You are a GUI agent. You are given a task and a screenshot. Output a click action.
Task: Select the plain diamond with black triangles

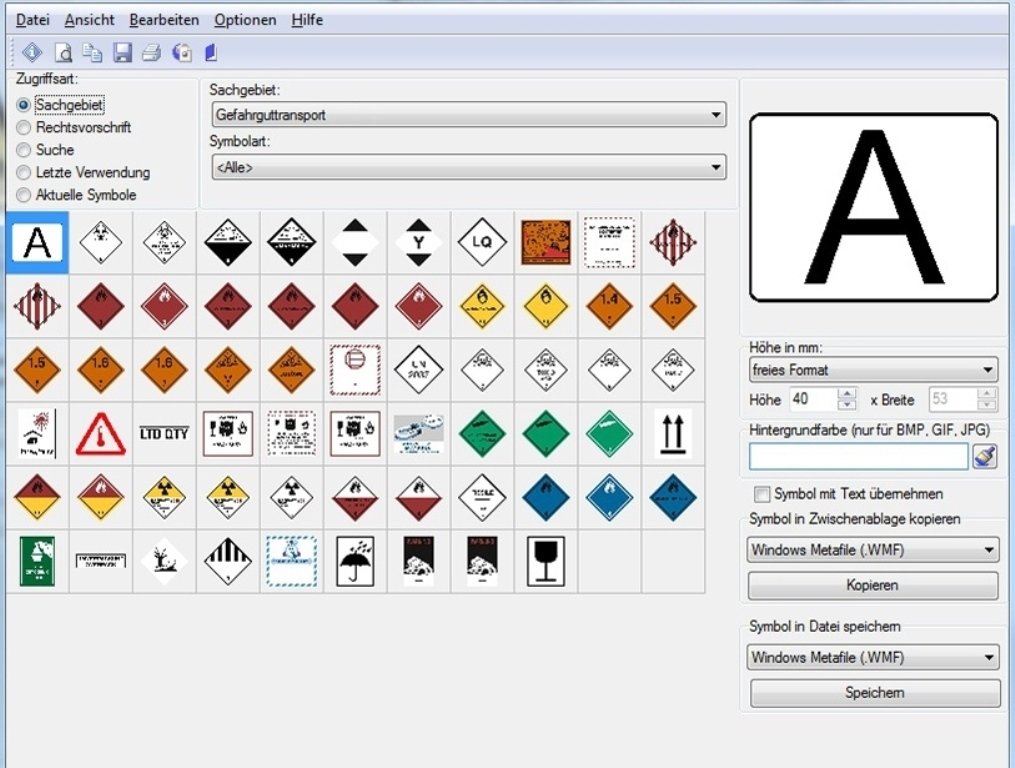coord(355,243)
